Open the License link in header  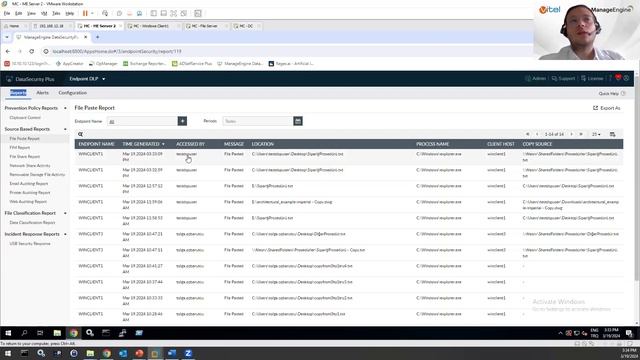[592, 78]
